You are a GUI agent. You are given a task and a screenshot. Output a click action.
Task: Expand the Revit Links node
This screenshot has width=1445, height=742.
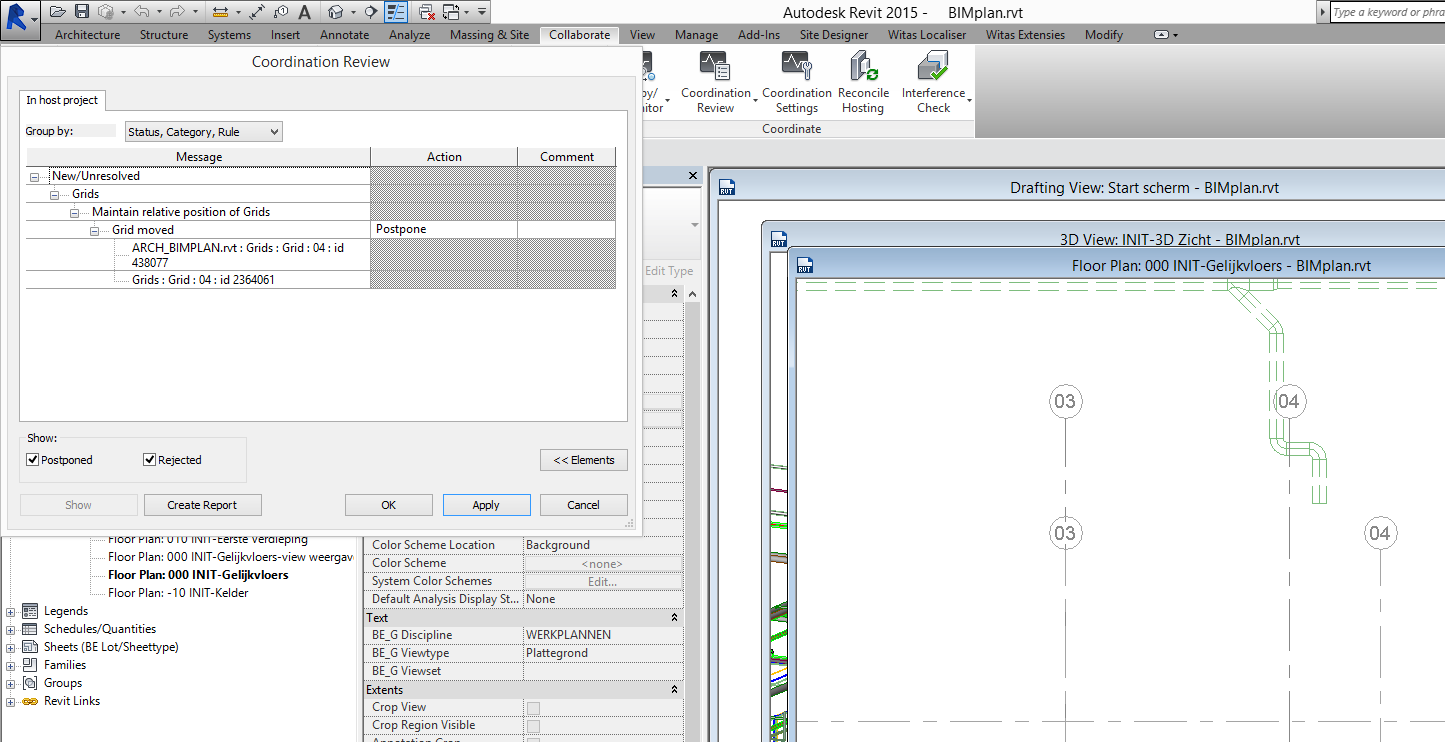tap(11, 701)
